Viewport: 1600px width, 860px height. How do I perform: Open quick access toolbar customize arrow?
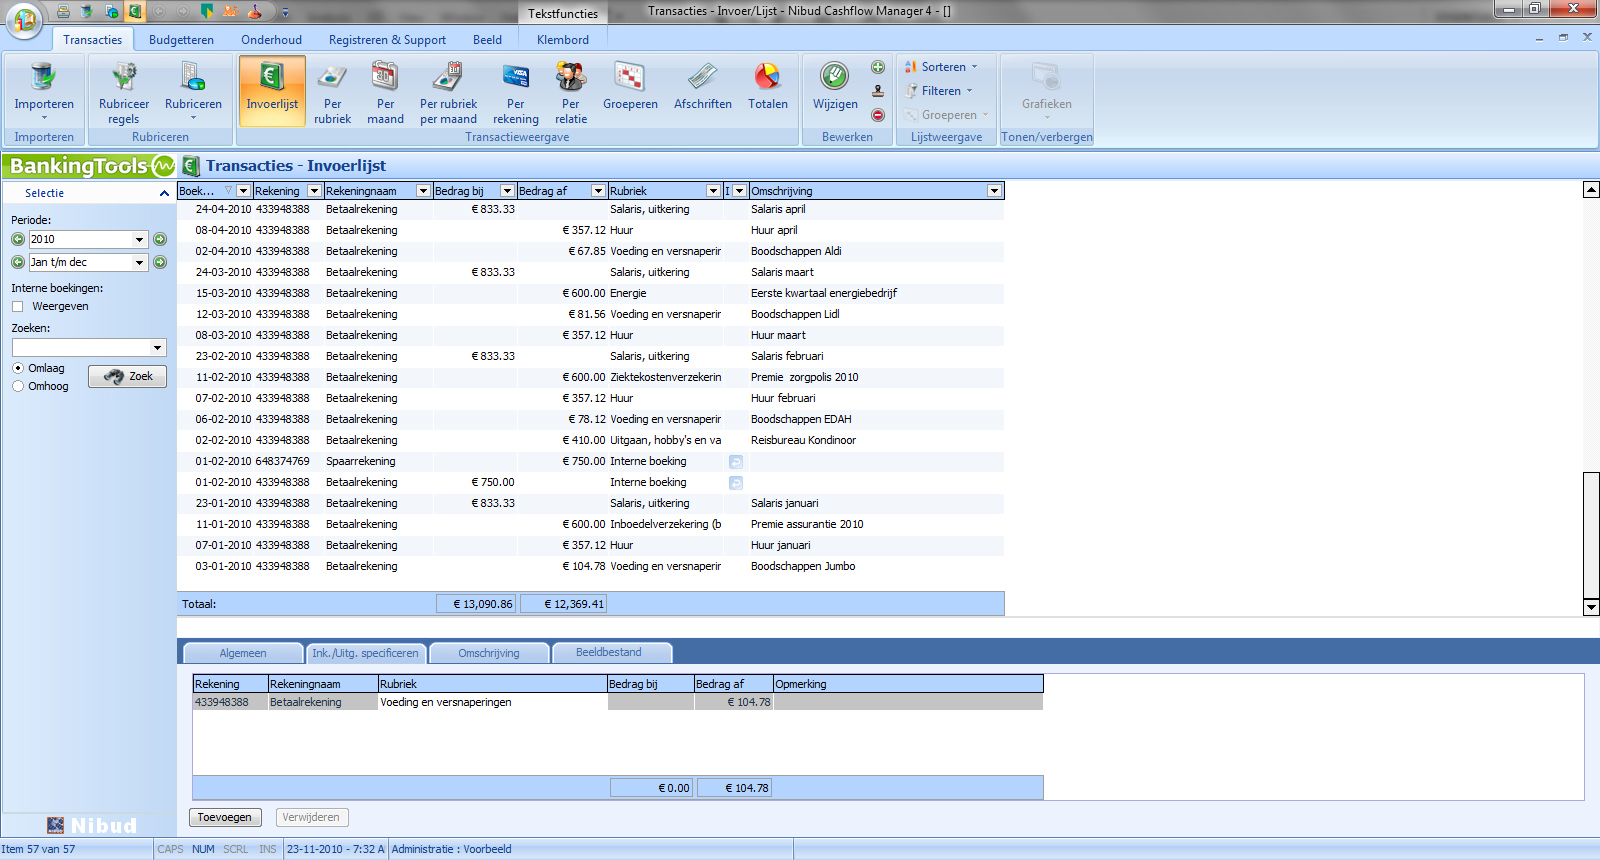(x=285, y=12)
